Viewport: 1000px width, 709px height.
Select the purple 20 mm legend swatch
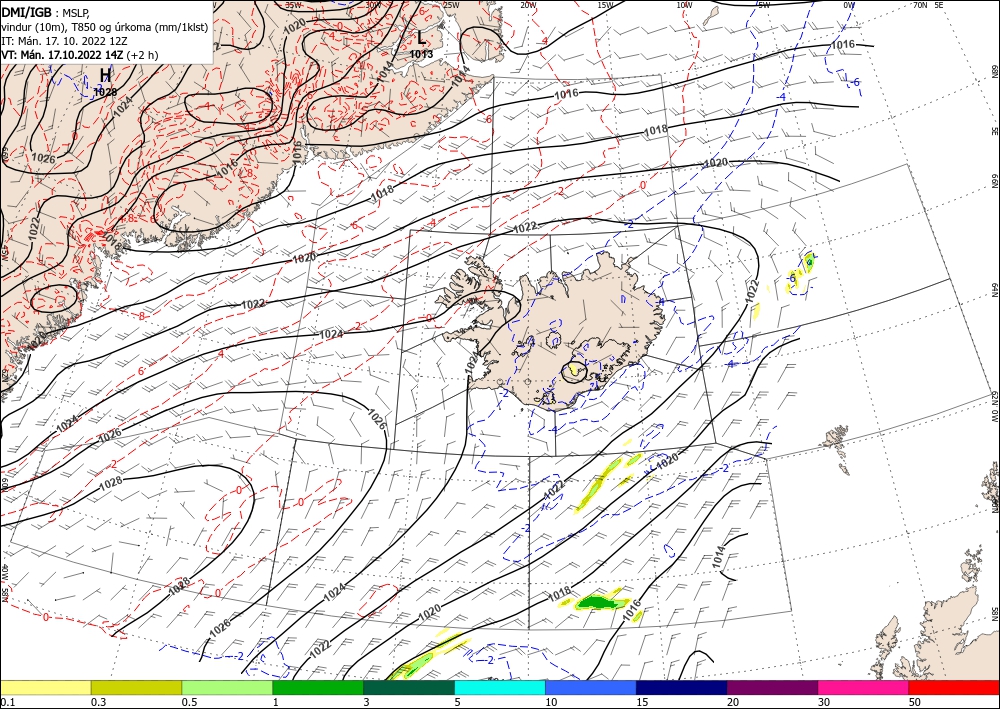772,687
